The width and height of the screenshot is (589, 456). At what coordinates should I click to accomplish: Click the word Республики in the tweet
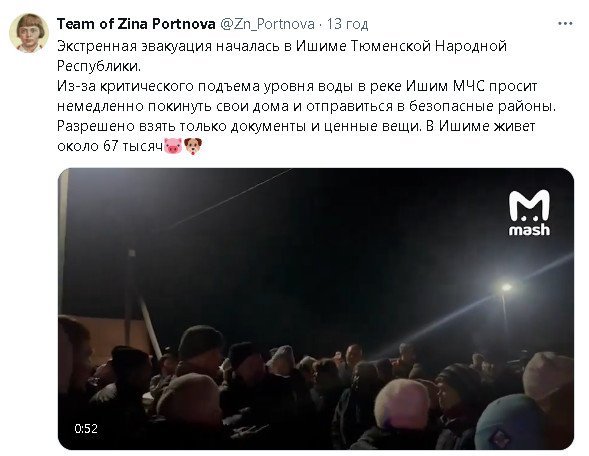pos(99,66)
